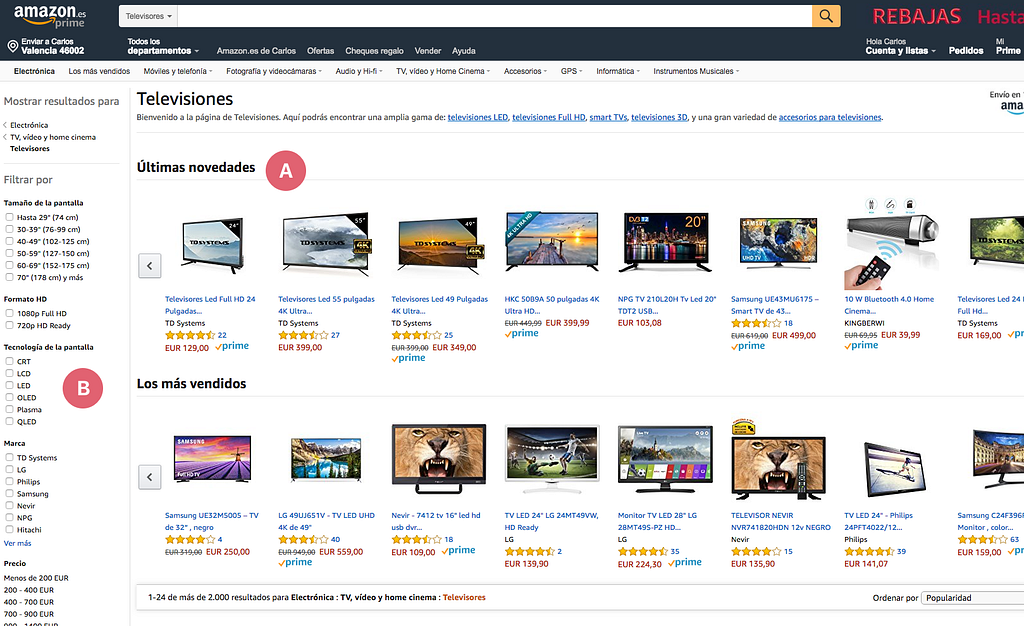Open TELEVISOR NEVIR NVR741820HDN title link
This screenshot has height=626, width=1024.
coord(780,521)
